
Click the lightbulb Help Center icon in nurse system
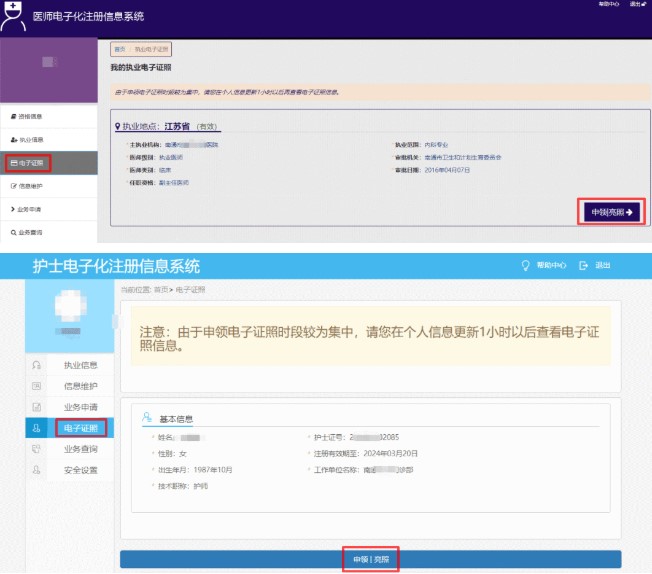coord(522,266)
